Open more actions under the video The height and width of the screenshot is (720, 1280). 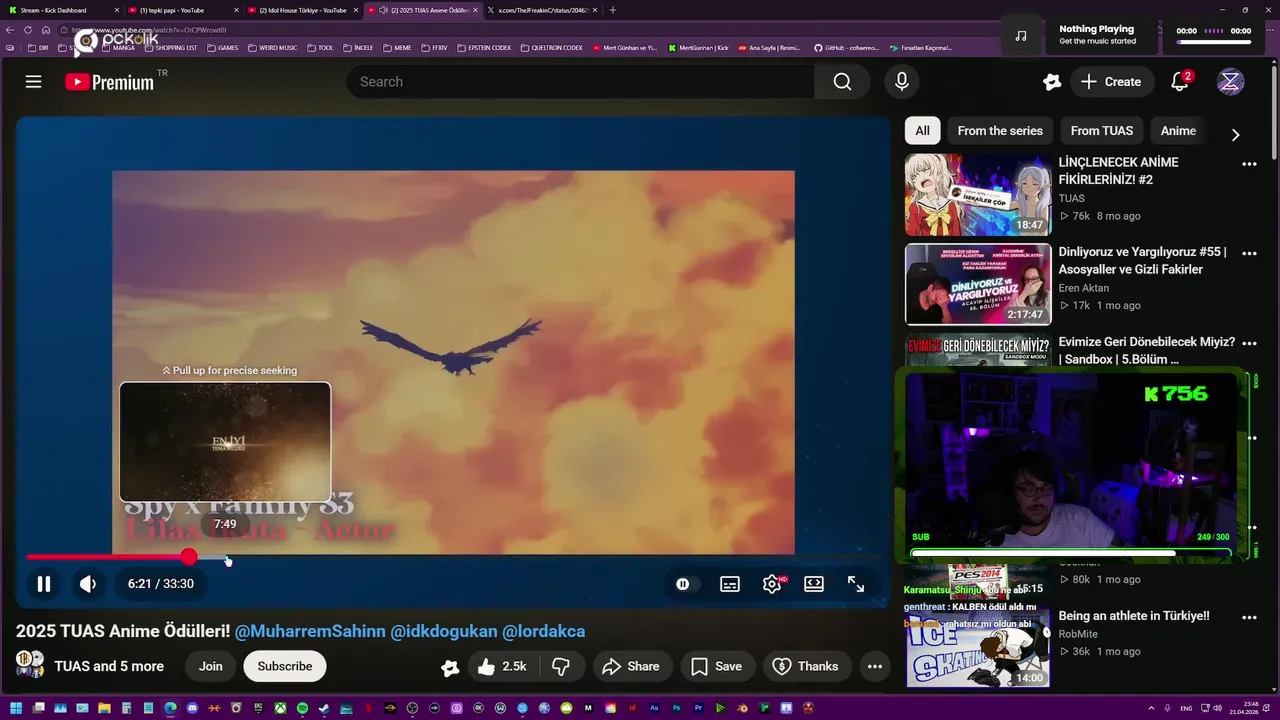pyautogui.click(x=875, y=666)
